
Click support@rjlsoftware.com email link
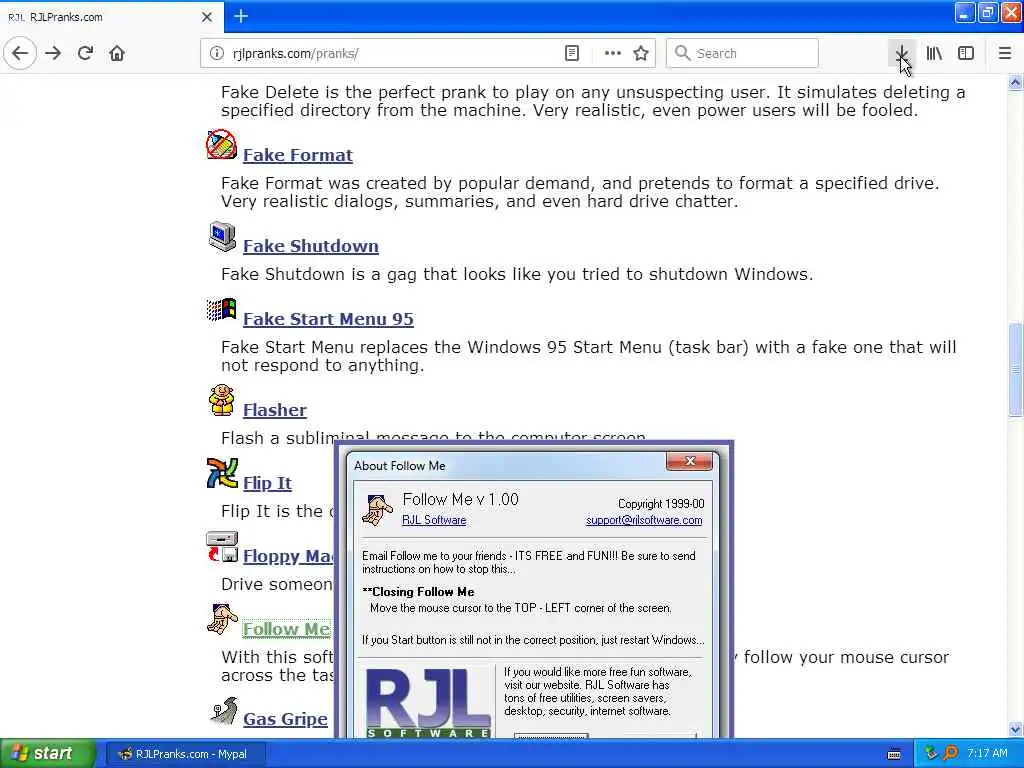click(644, 520)
